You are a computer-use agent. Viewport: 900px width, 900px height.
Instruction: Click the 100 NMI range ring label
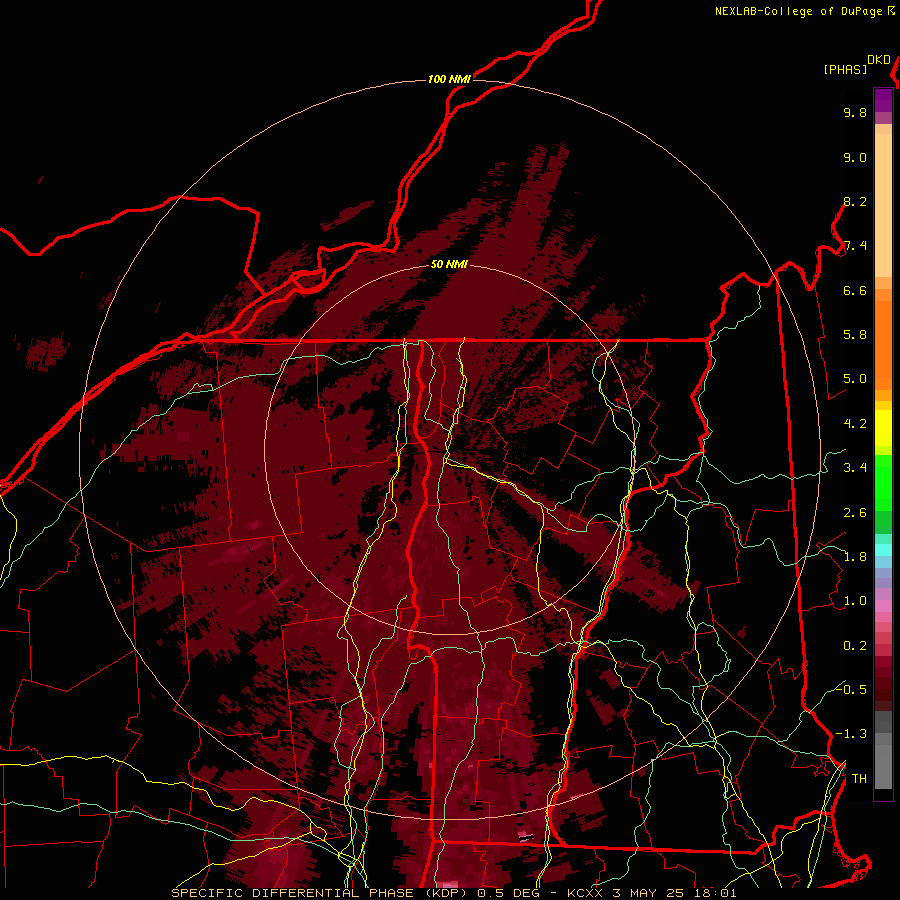pos(449,79)
